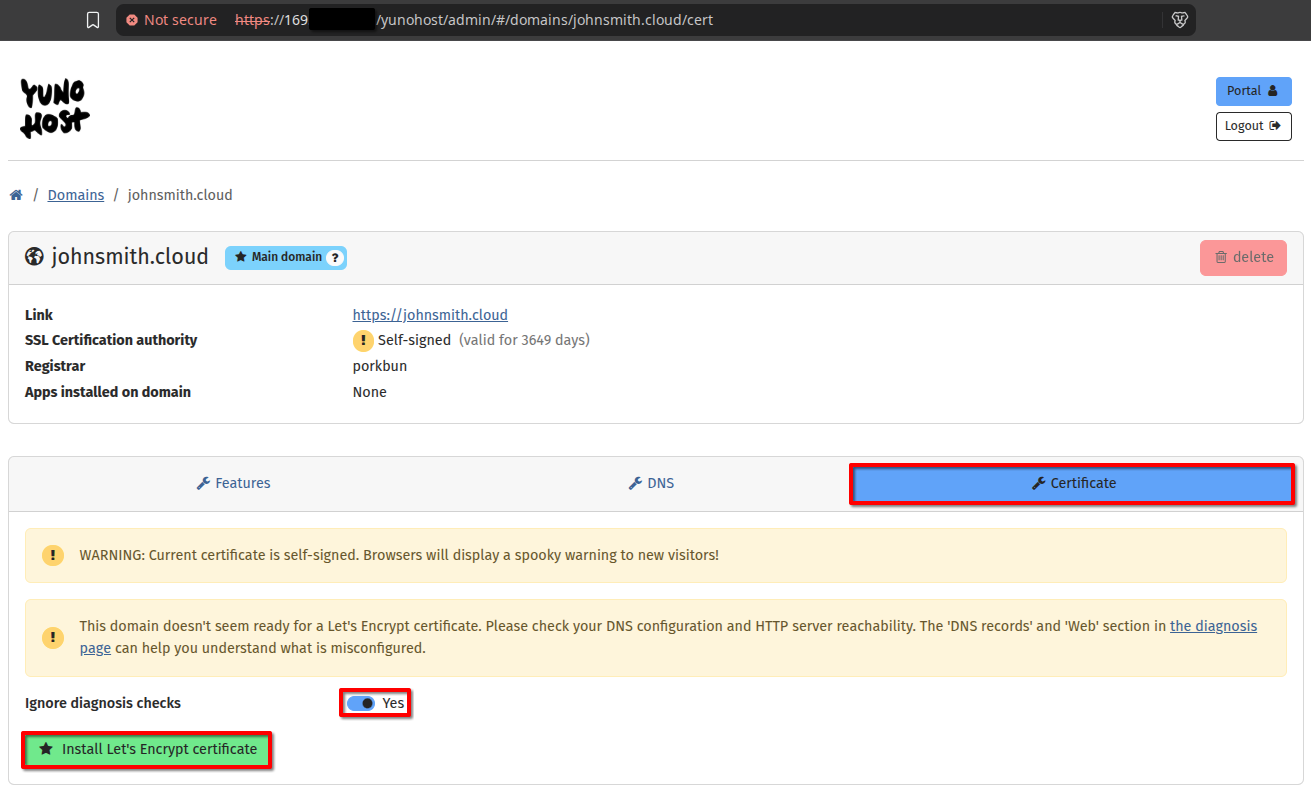This screenshot has height=791, width=1311.
Task: Click the 'Registrar' label
Action: coord(55,366)
